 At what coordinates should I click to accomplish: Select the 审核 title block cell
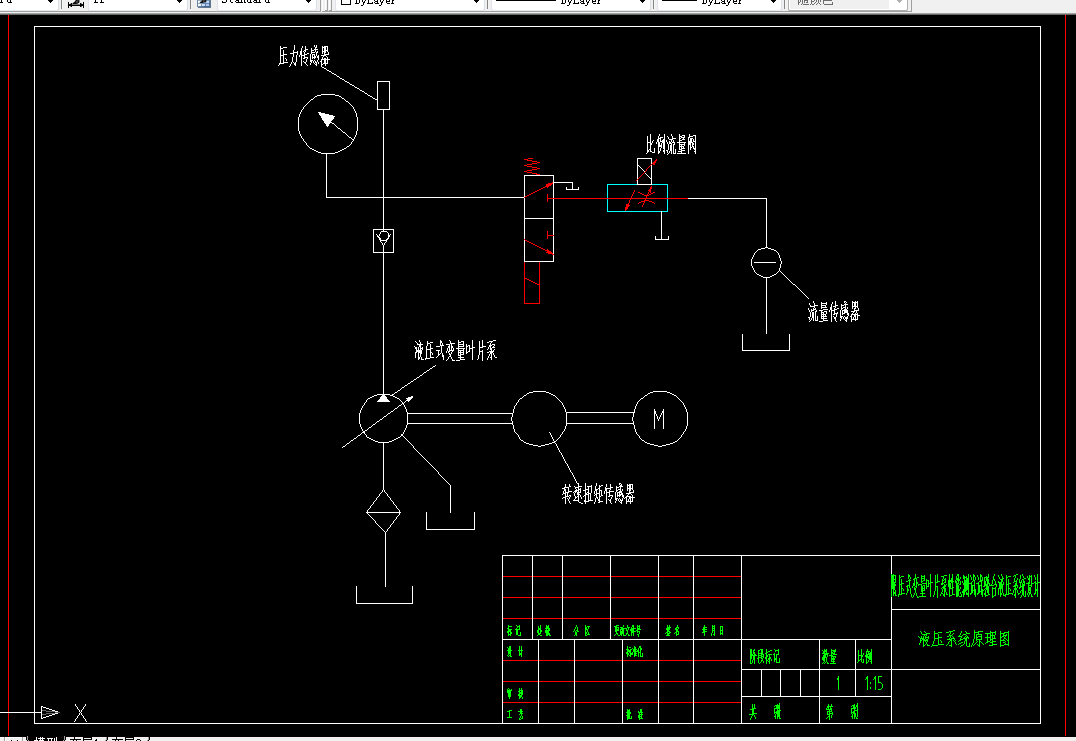click(515, 694)
